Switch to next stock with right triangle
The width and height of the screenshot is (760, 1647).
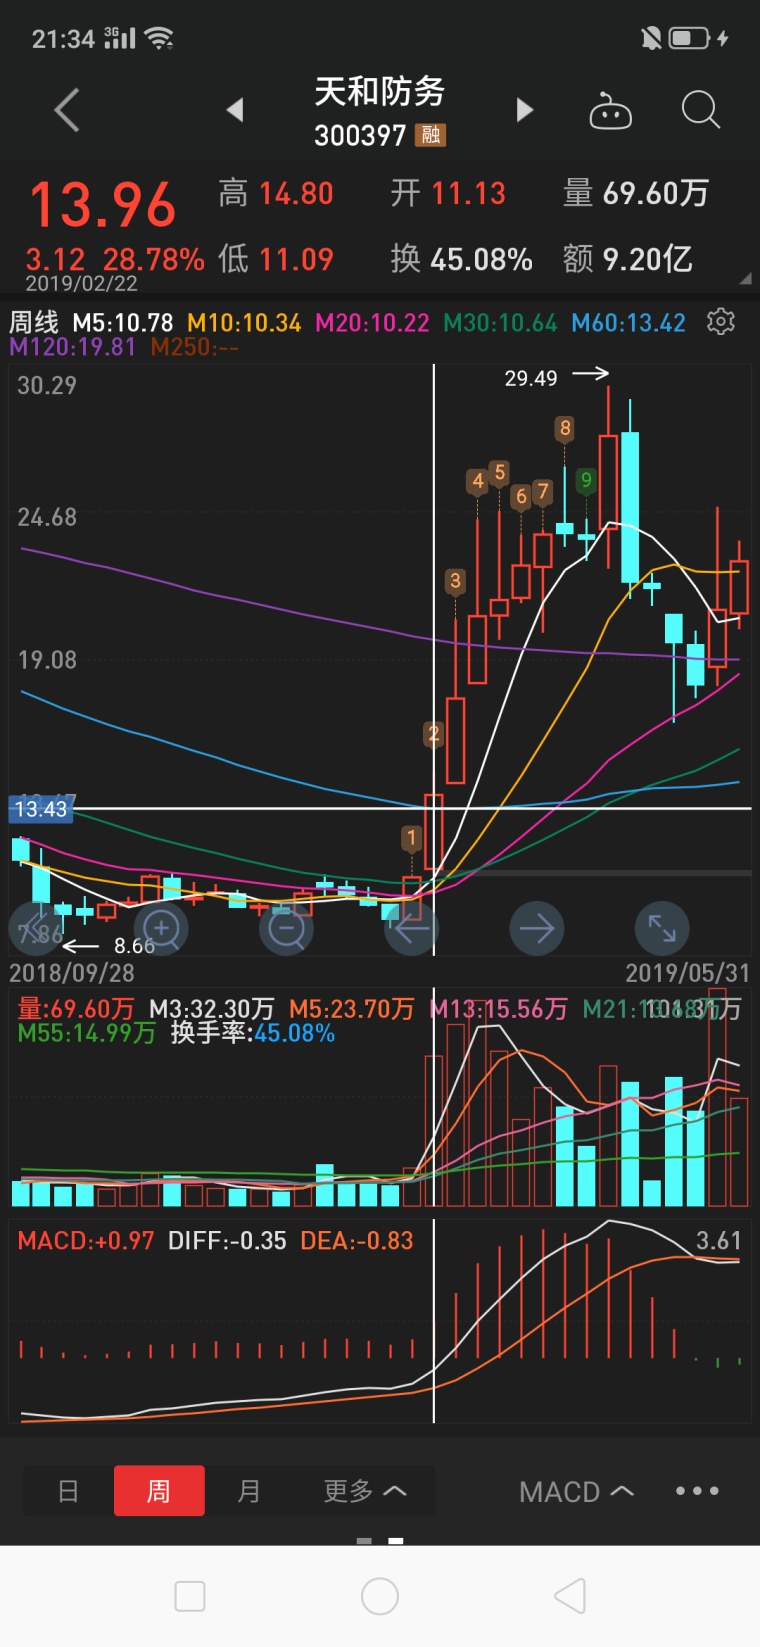coord(524,110)
